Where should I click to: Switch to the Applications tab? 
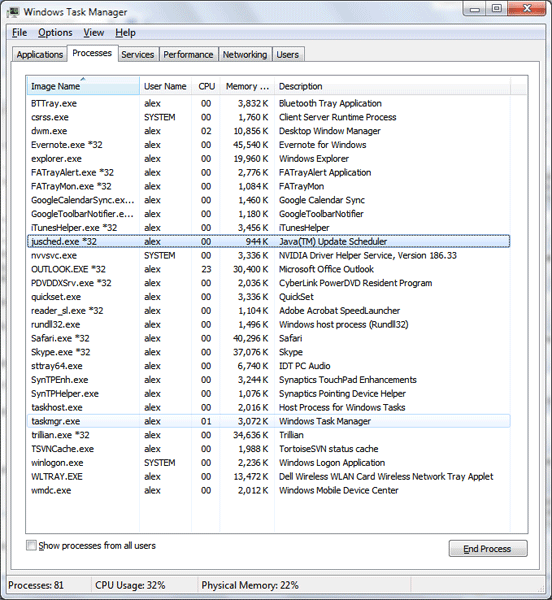pyautogui.click(x=39, y=55)
